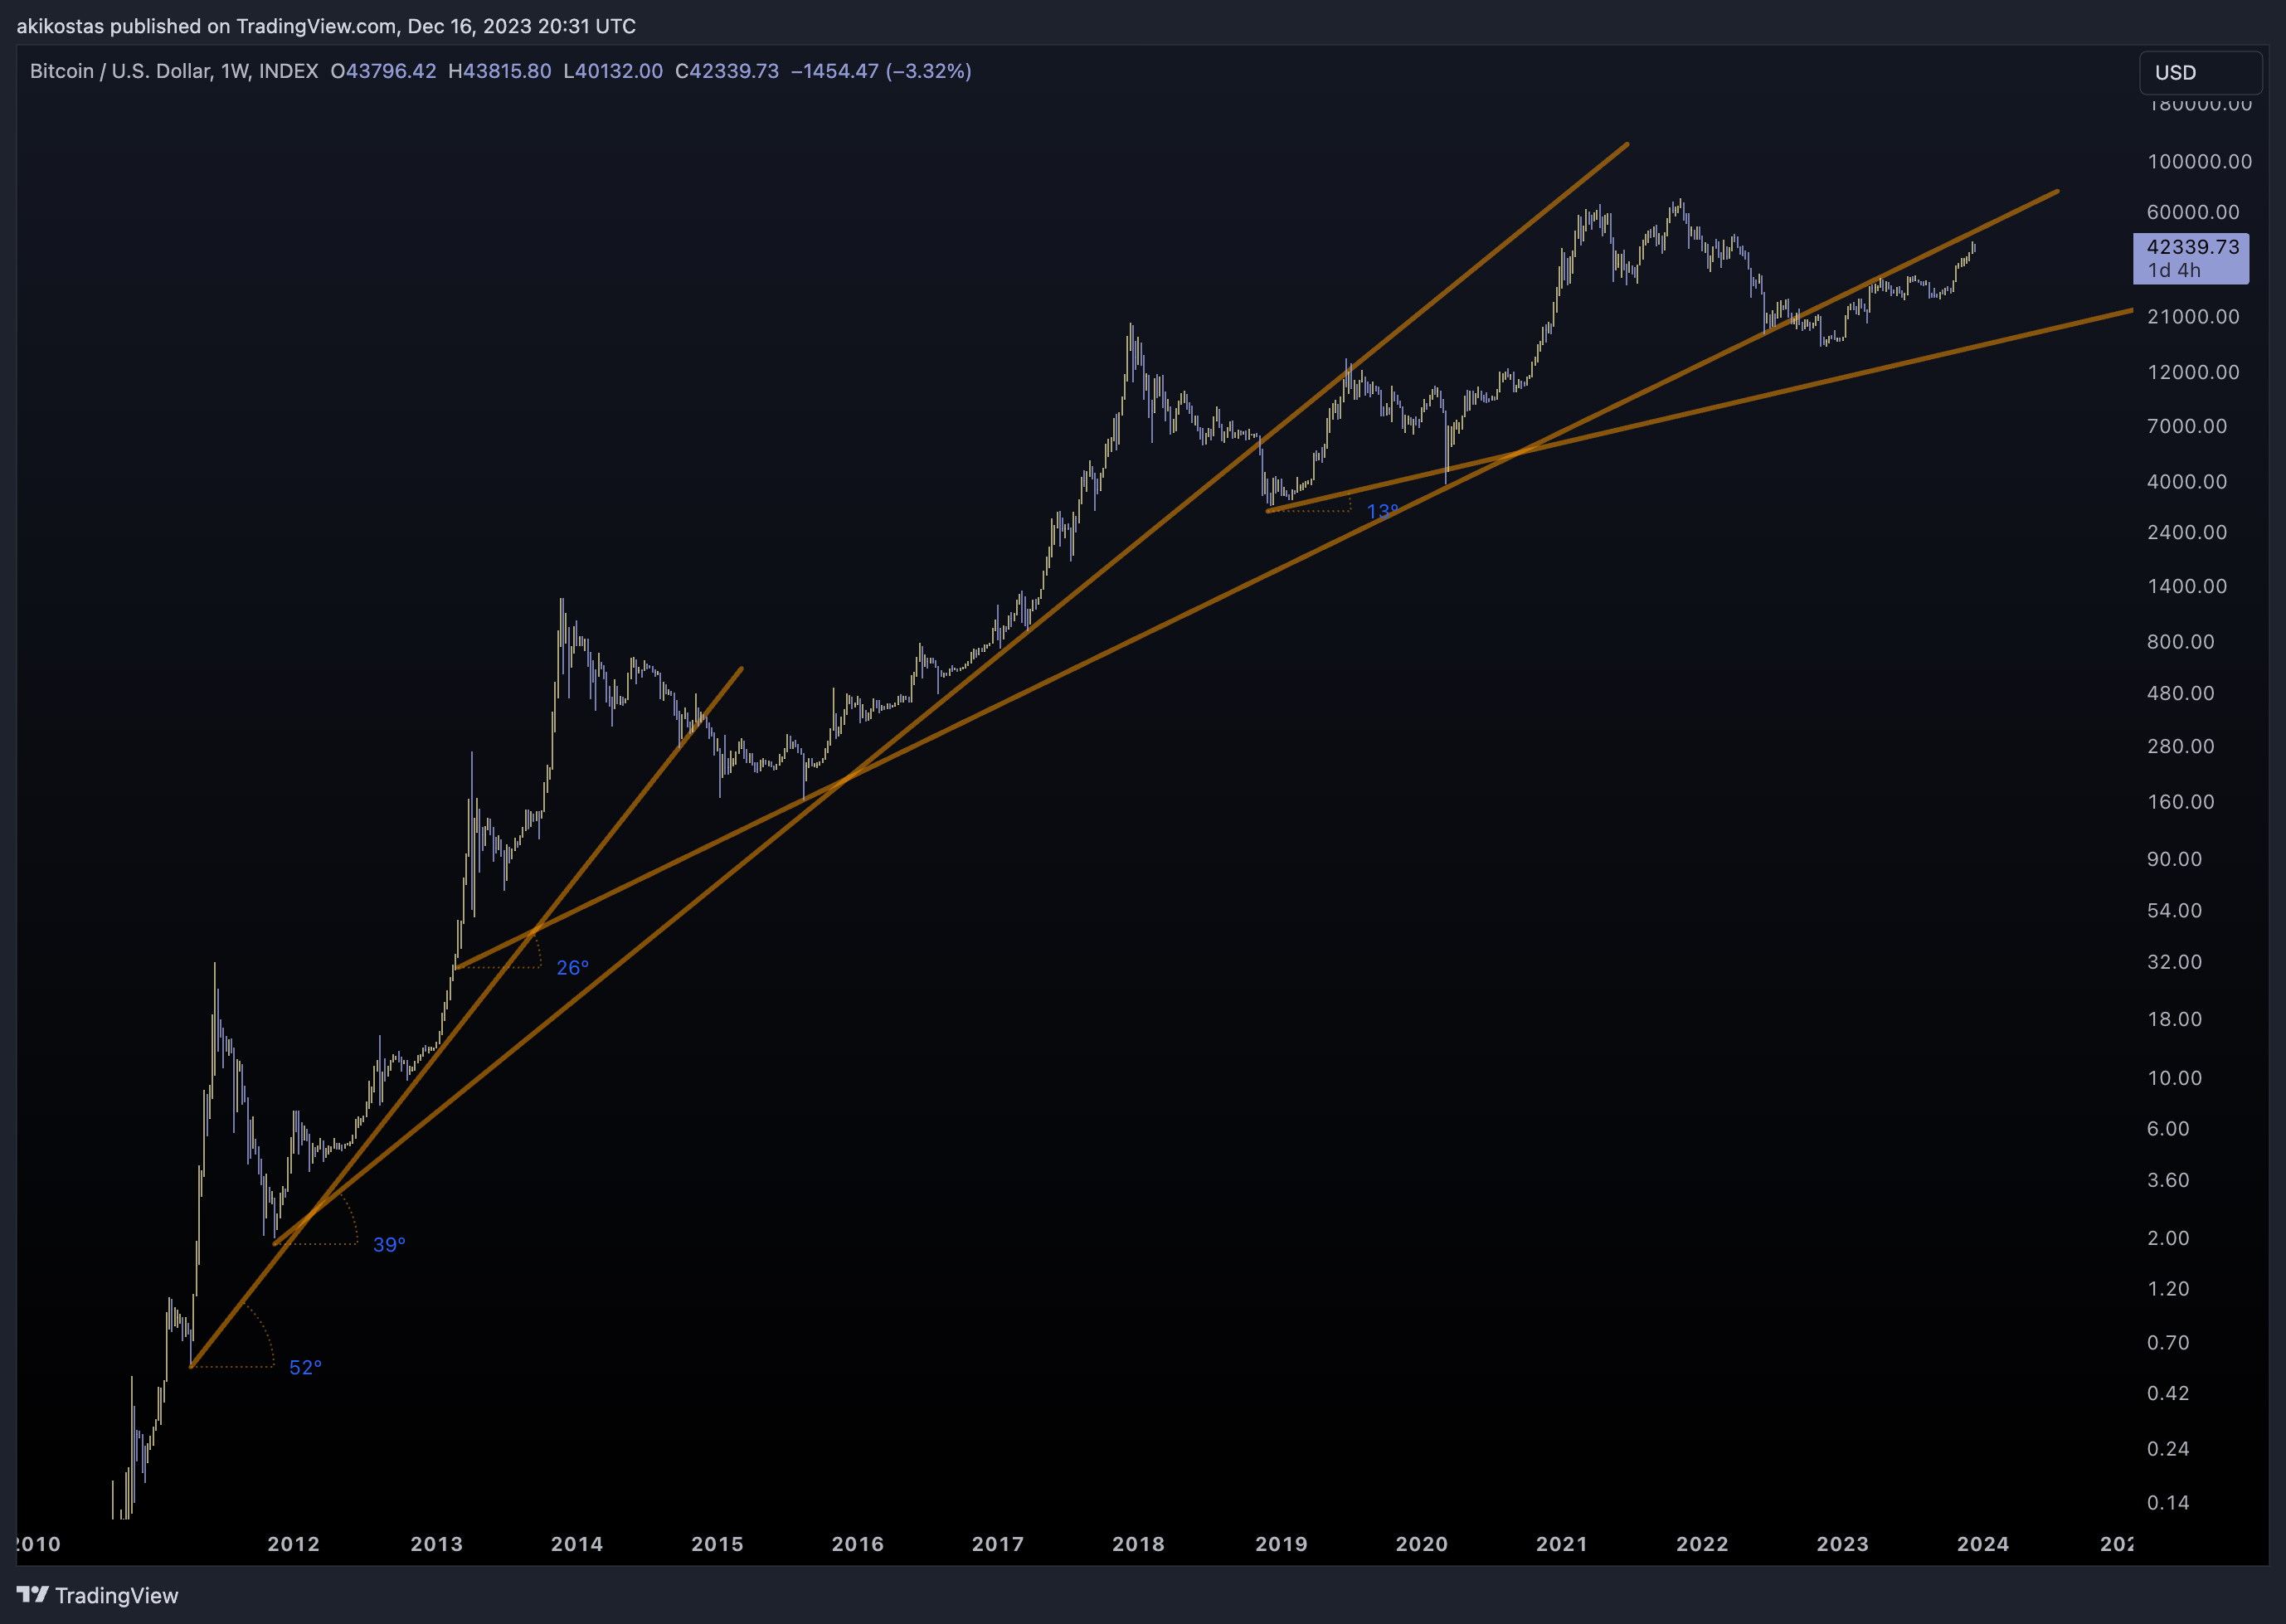Screen dimensions: 2286x1624
Task: Click the 3.60 price scale label
Action: 2168,1180
